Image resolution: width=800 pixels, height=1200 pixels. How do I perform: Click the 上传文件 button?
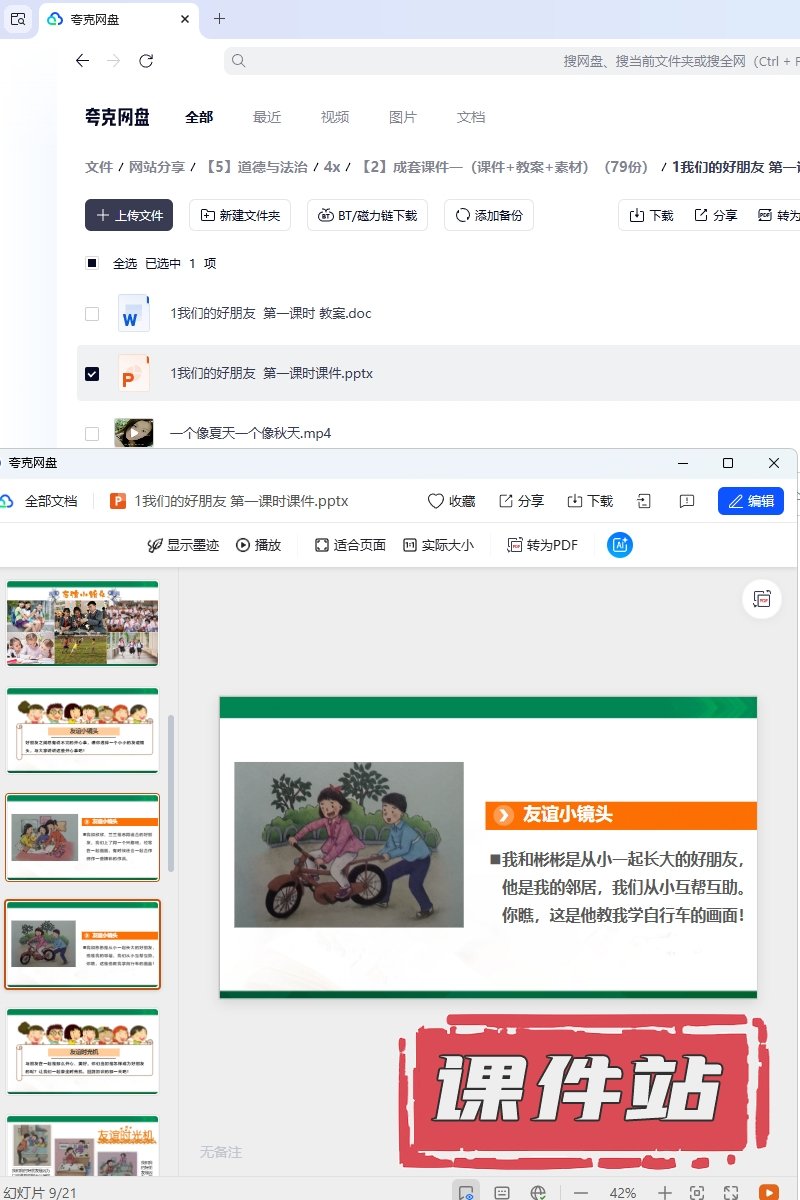coord(129,215)
